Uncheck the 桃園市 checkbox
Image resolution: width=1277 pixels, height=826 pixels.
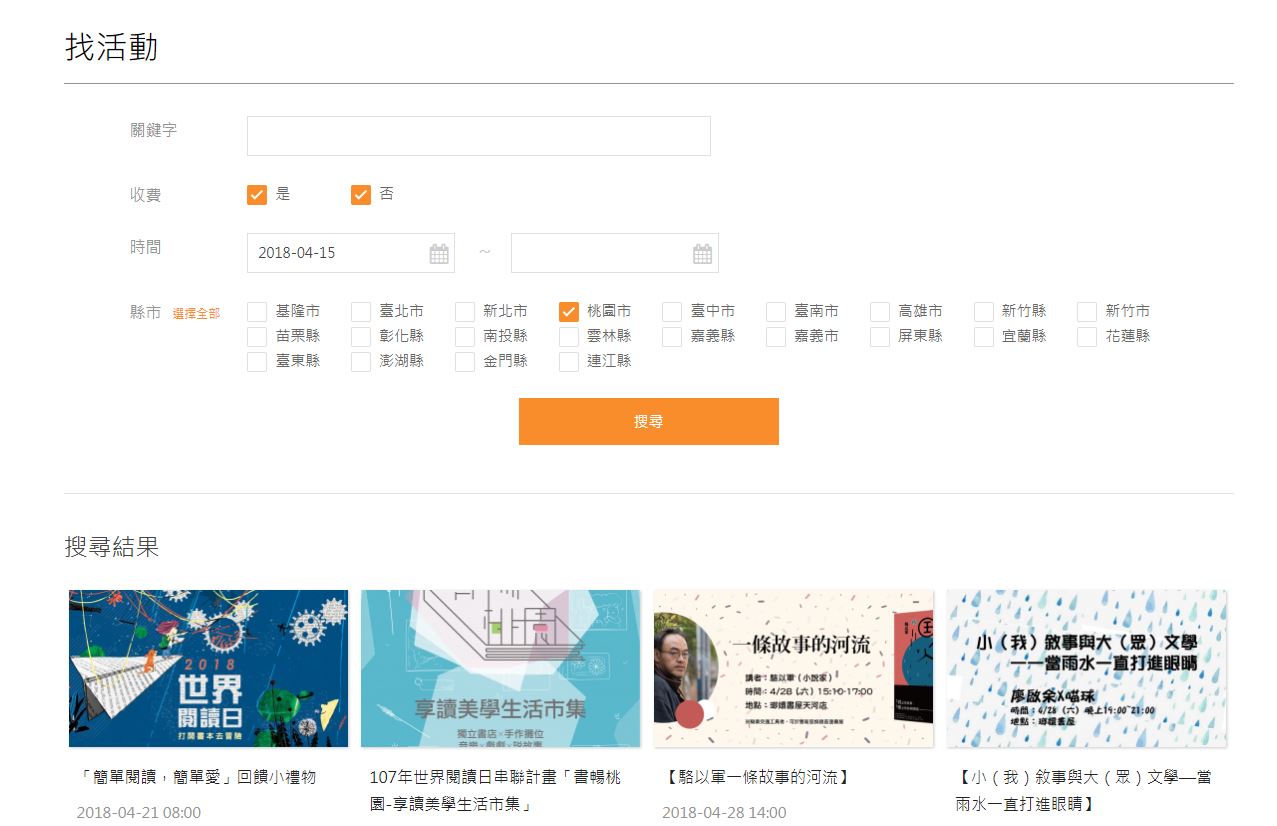(x=569, y=312)
